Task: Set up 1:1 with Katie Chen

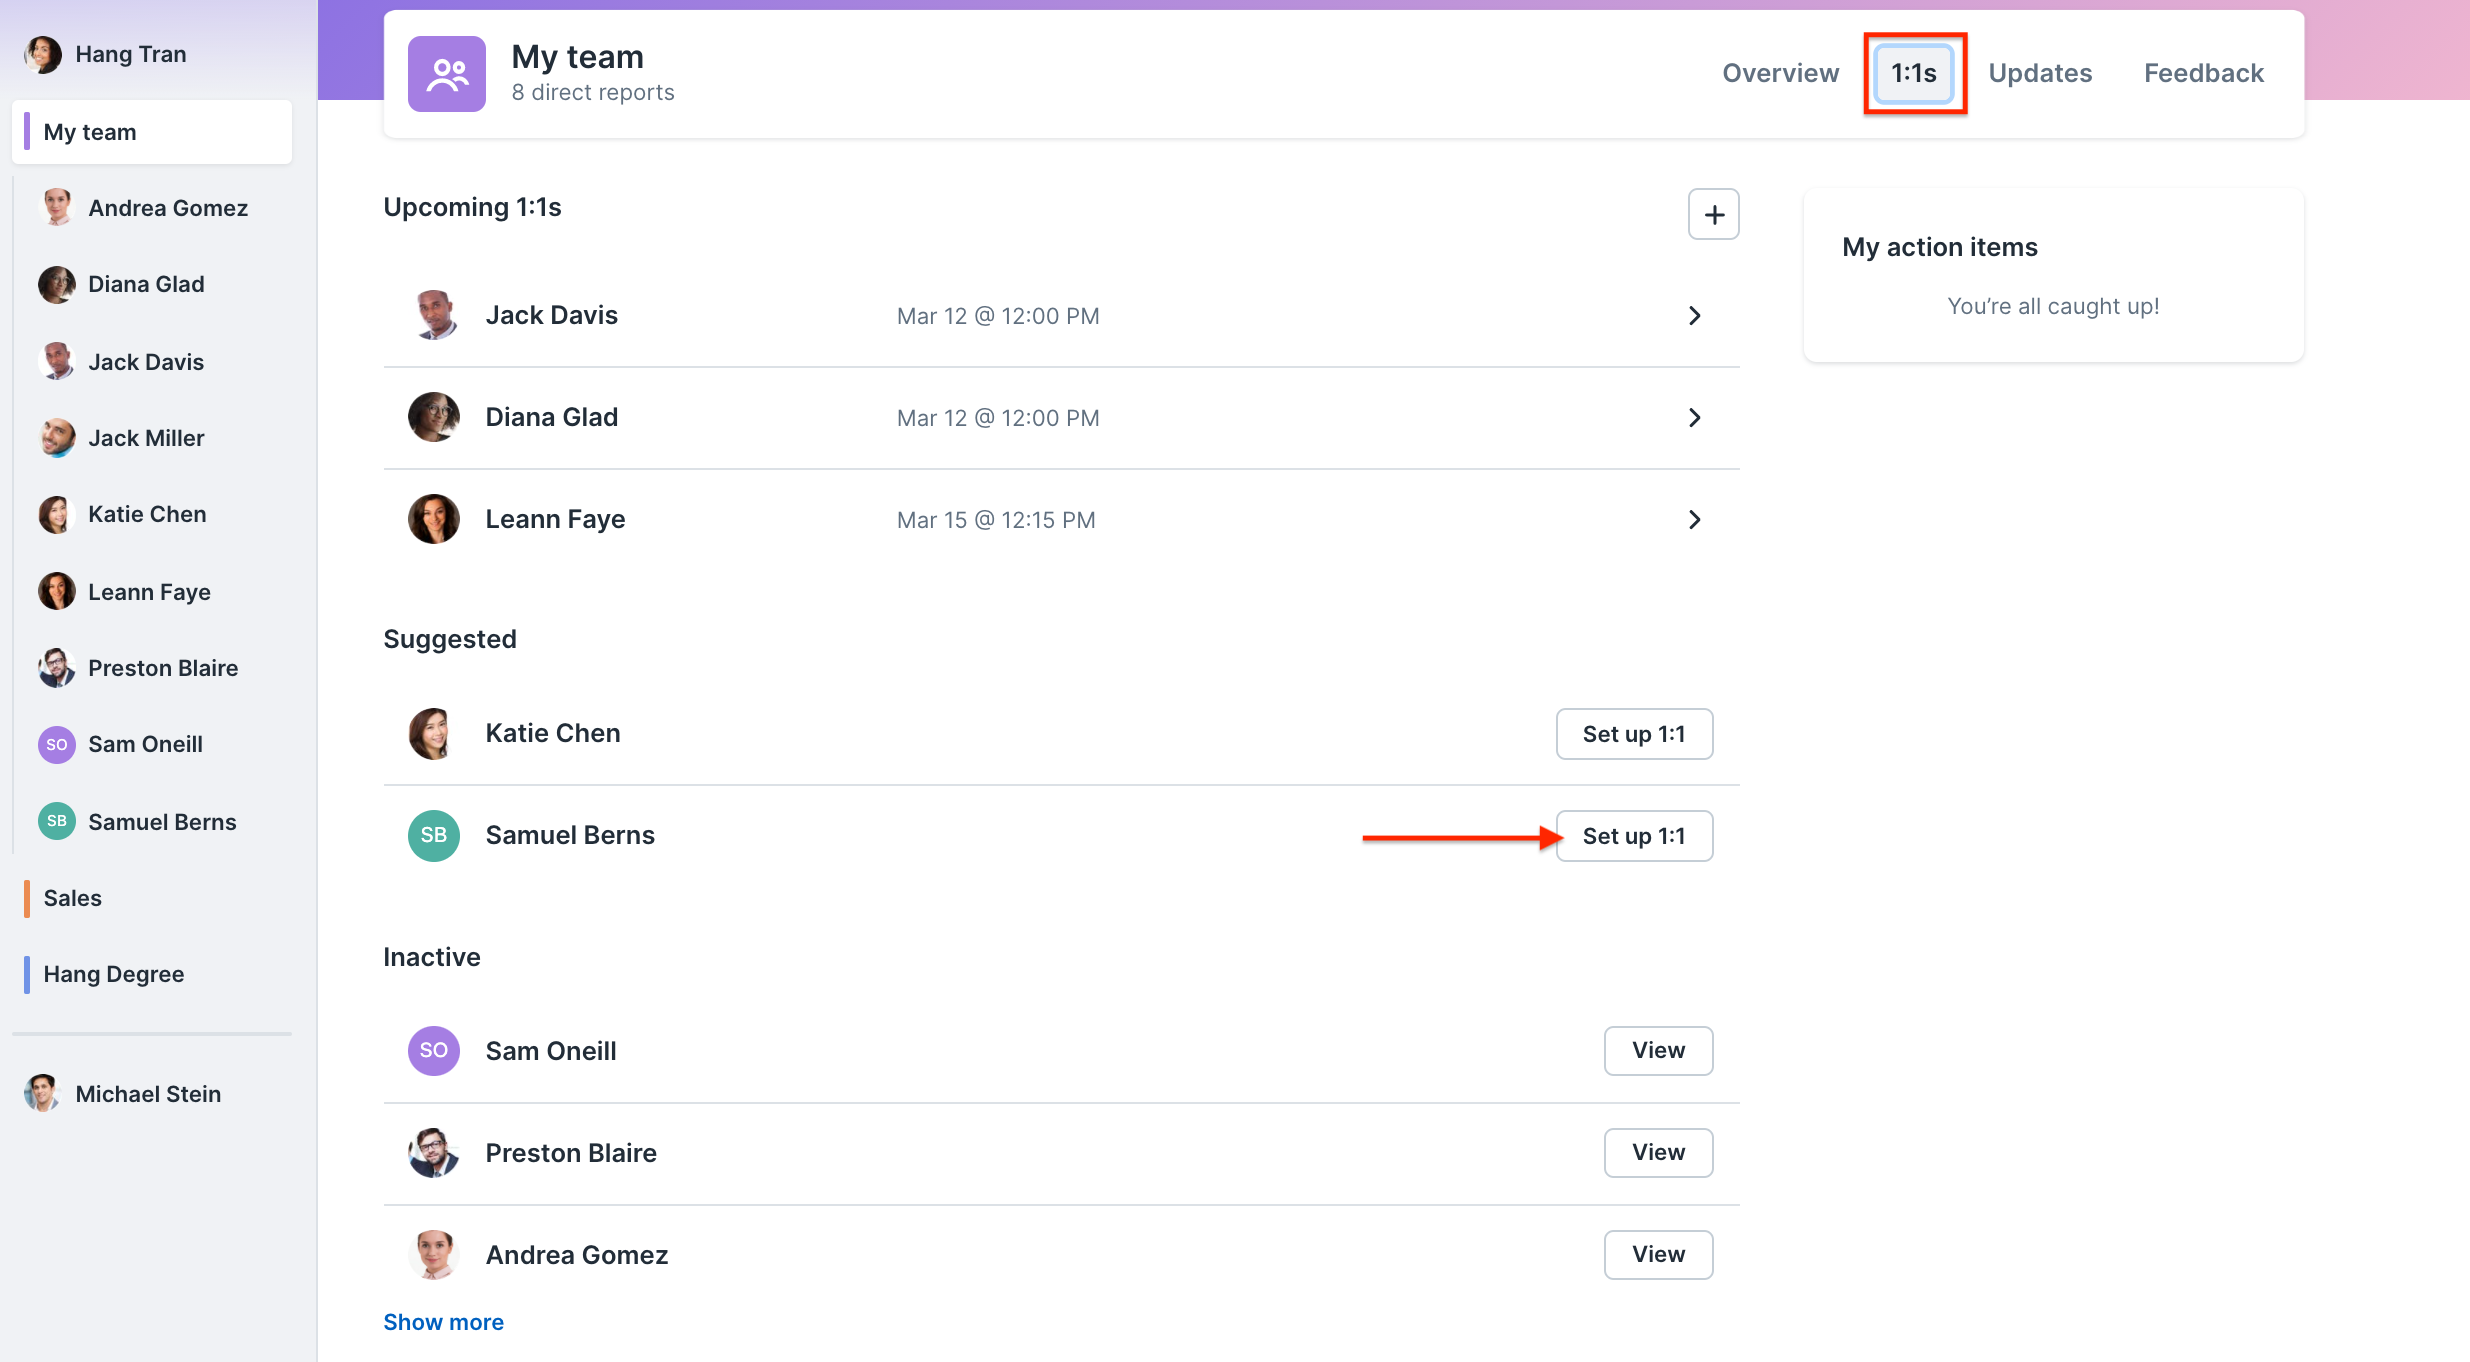Action: [x=1634, y=734]
